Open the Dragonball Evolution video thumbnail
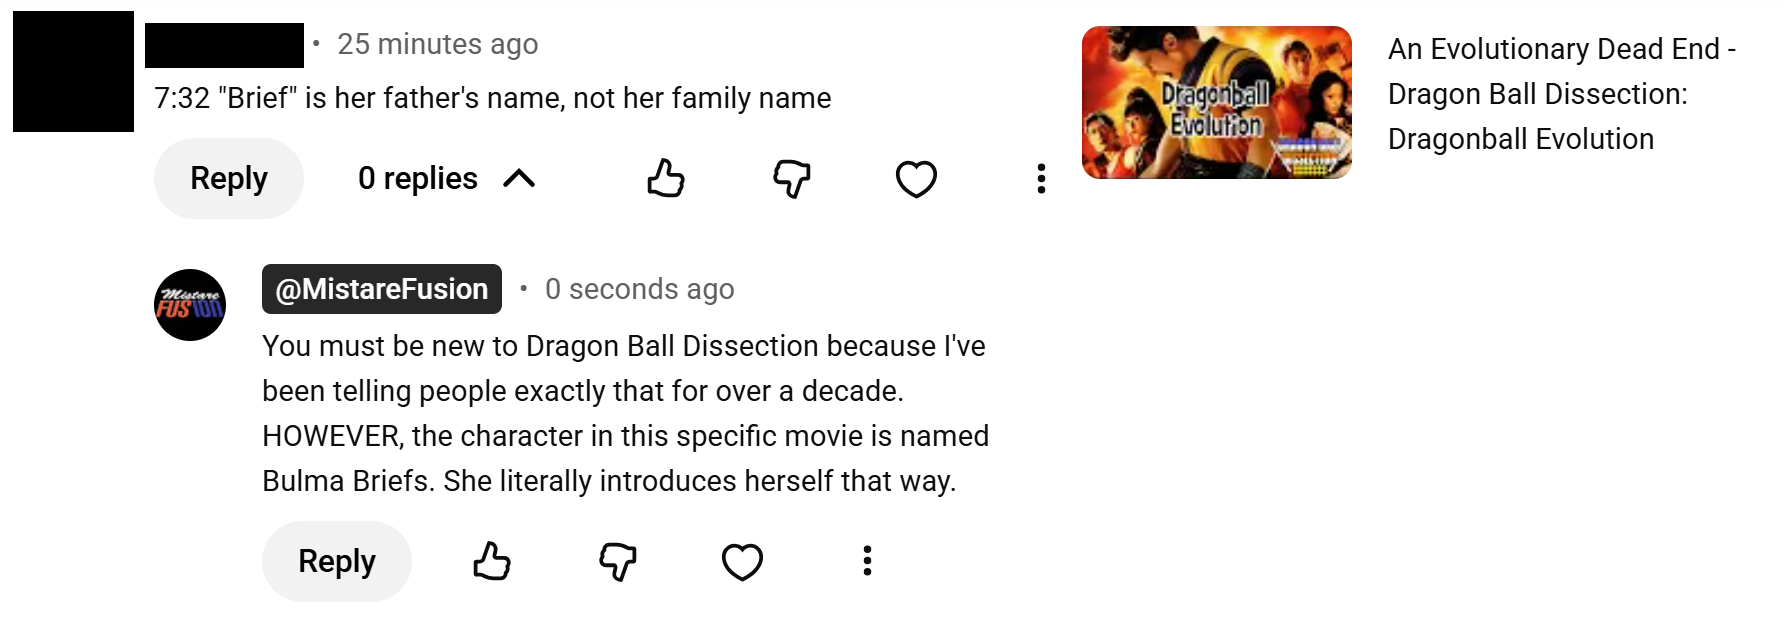Image resolution: width=1785 pixels, height=630 pixels. 1217,103
